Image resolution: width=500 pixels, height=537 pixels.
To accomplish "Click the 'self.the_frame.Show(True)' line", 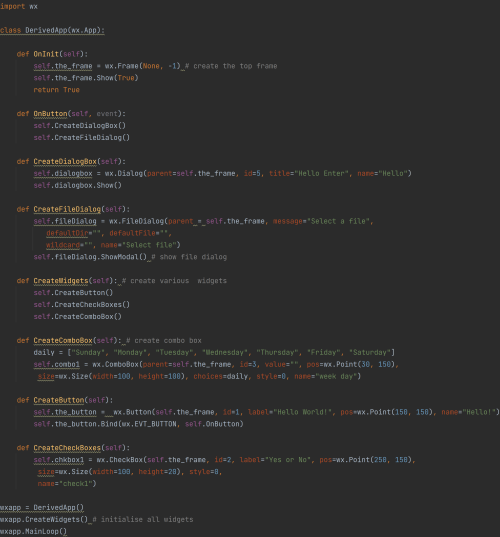I will (86, 78).
